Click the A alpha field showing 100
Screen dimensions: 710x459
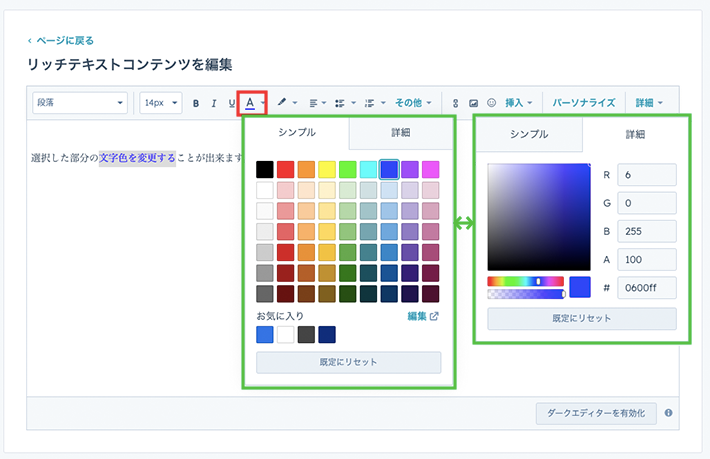(647, 259)
